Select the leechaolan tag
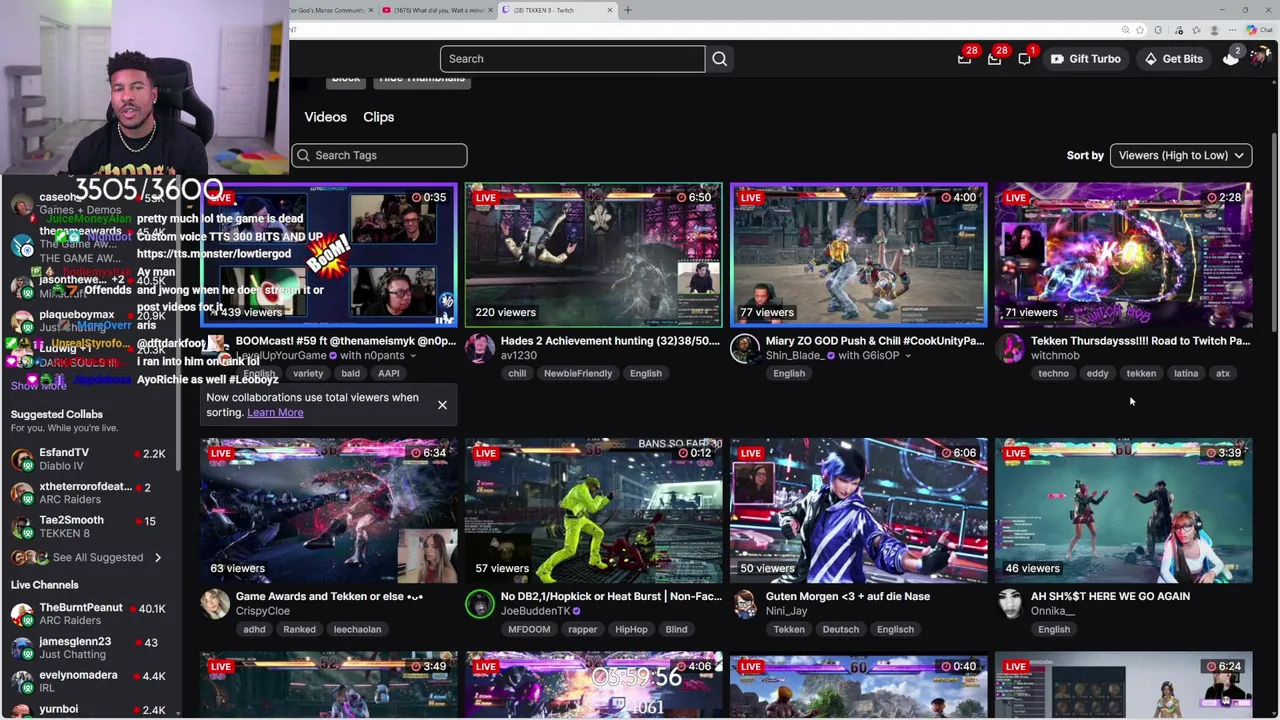1280x720 pixels. tap(357, 629)
